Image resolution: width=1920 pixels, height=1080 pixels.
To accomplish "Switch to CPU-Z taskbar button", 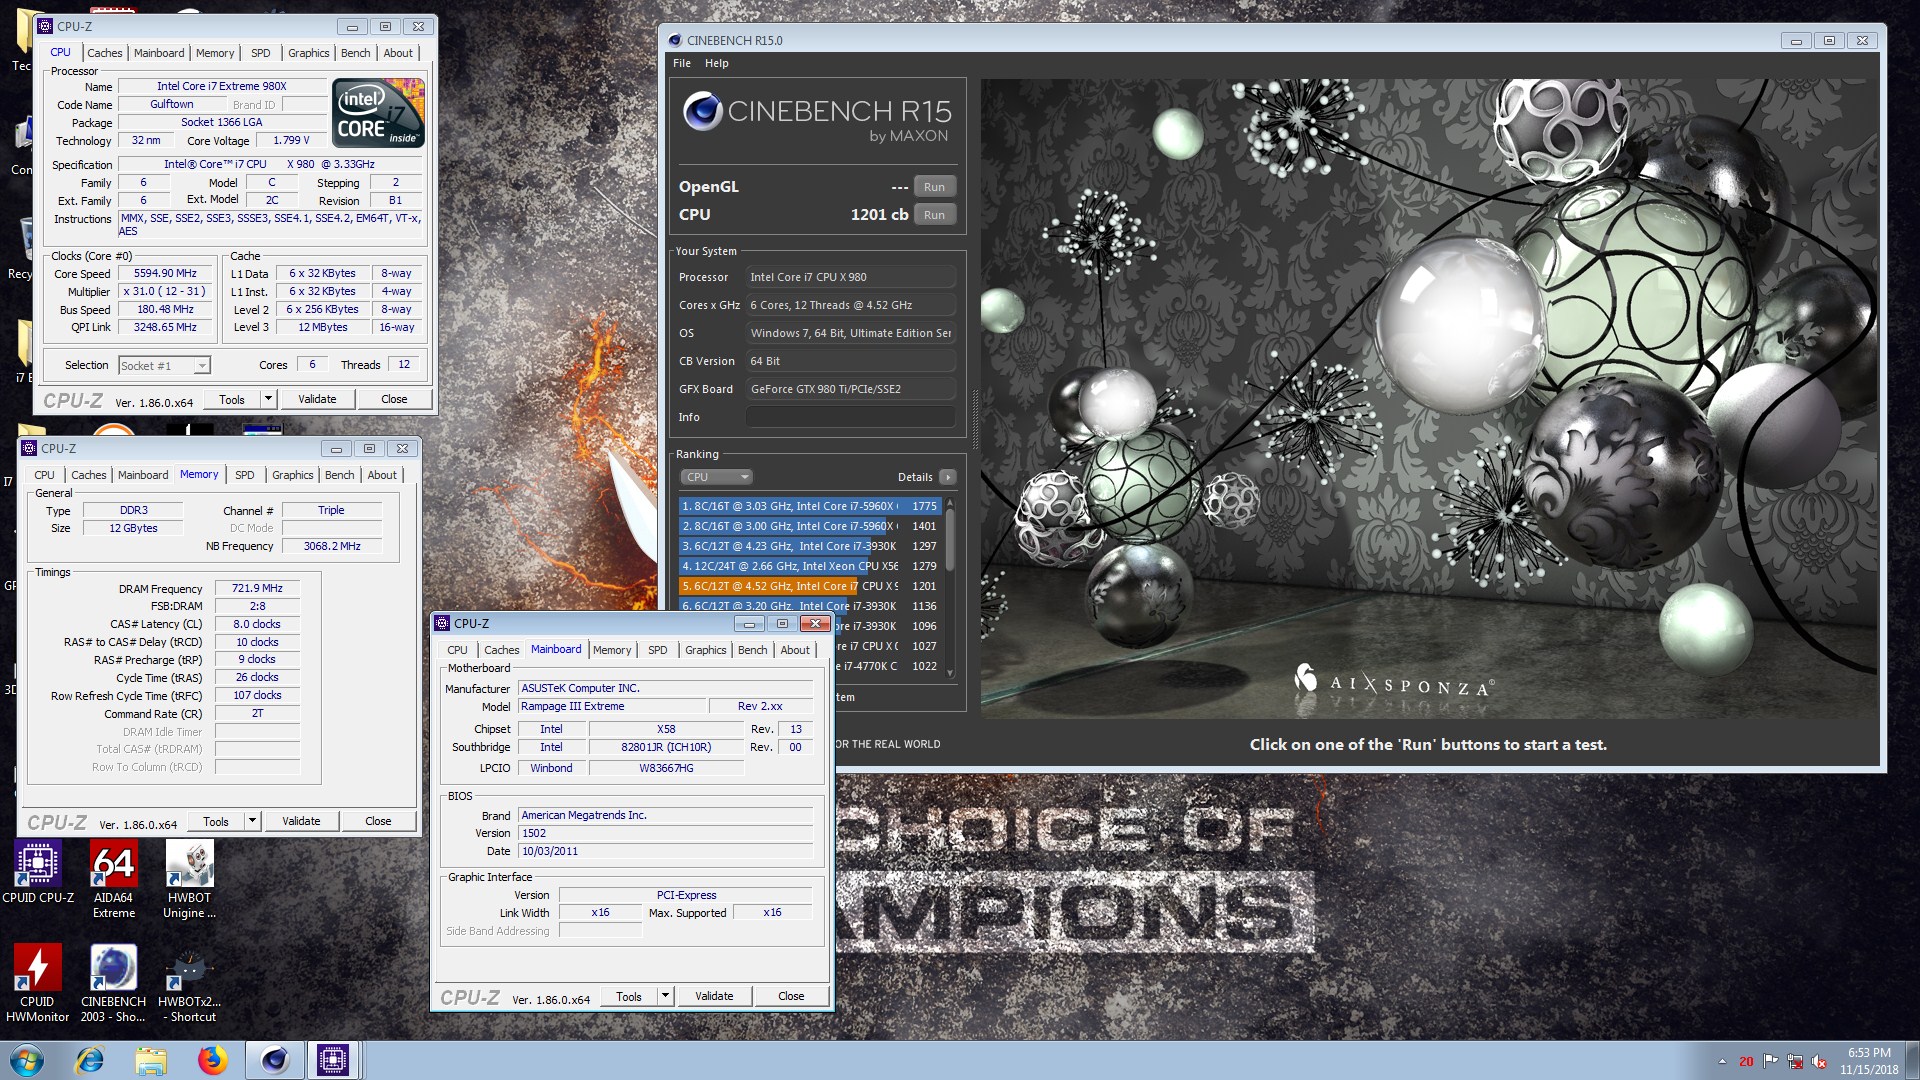I will tap(333, 1060).
